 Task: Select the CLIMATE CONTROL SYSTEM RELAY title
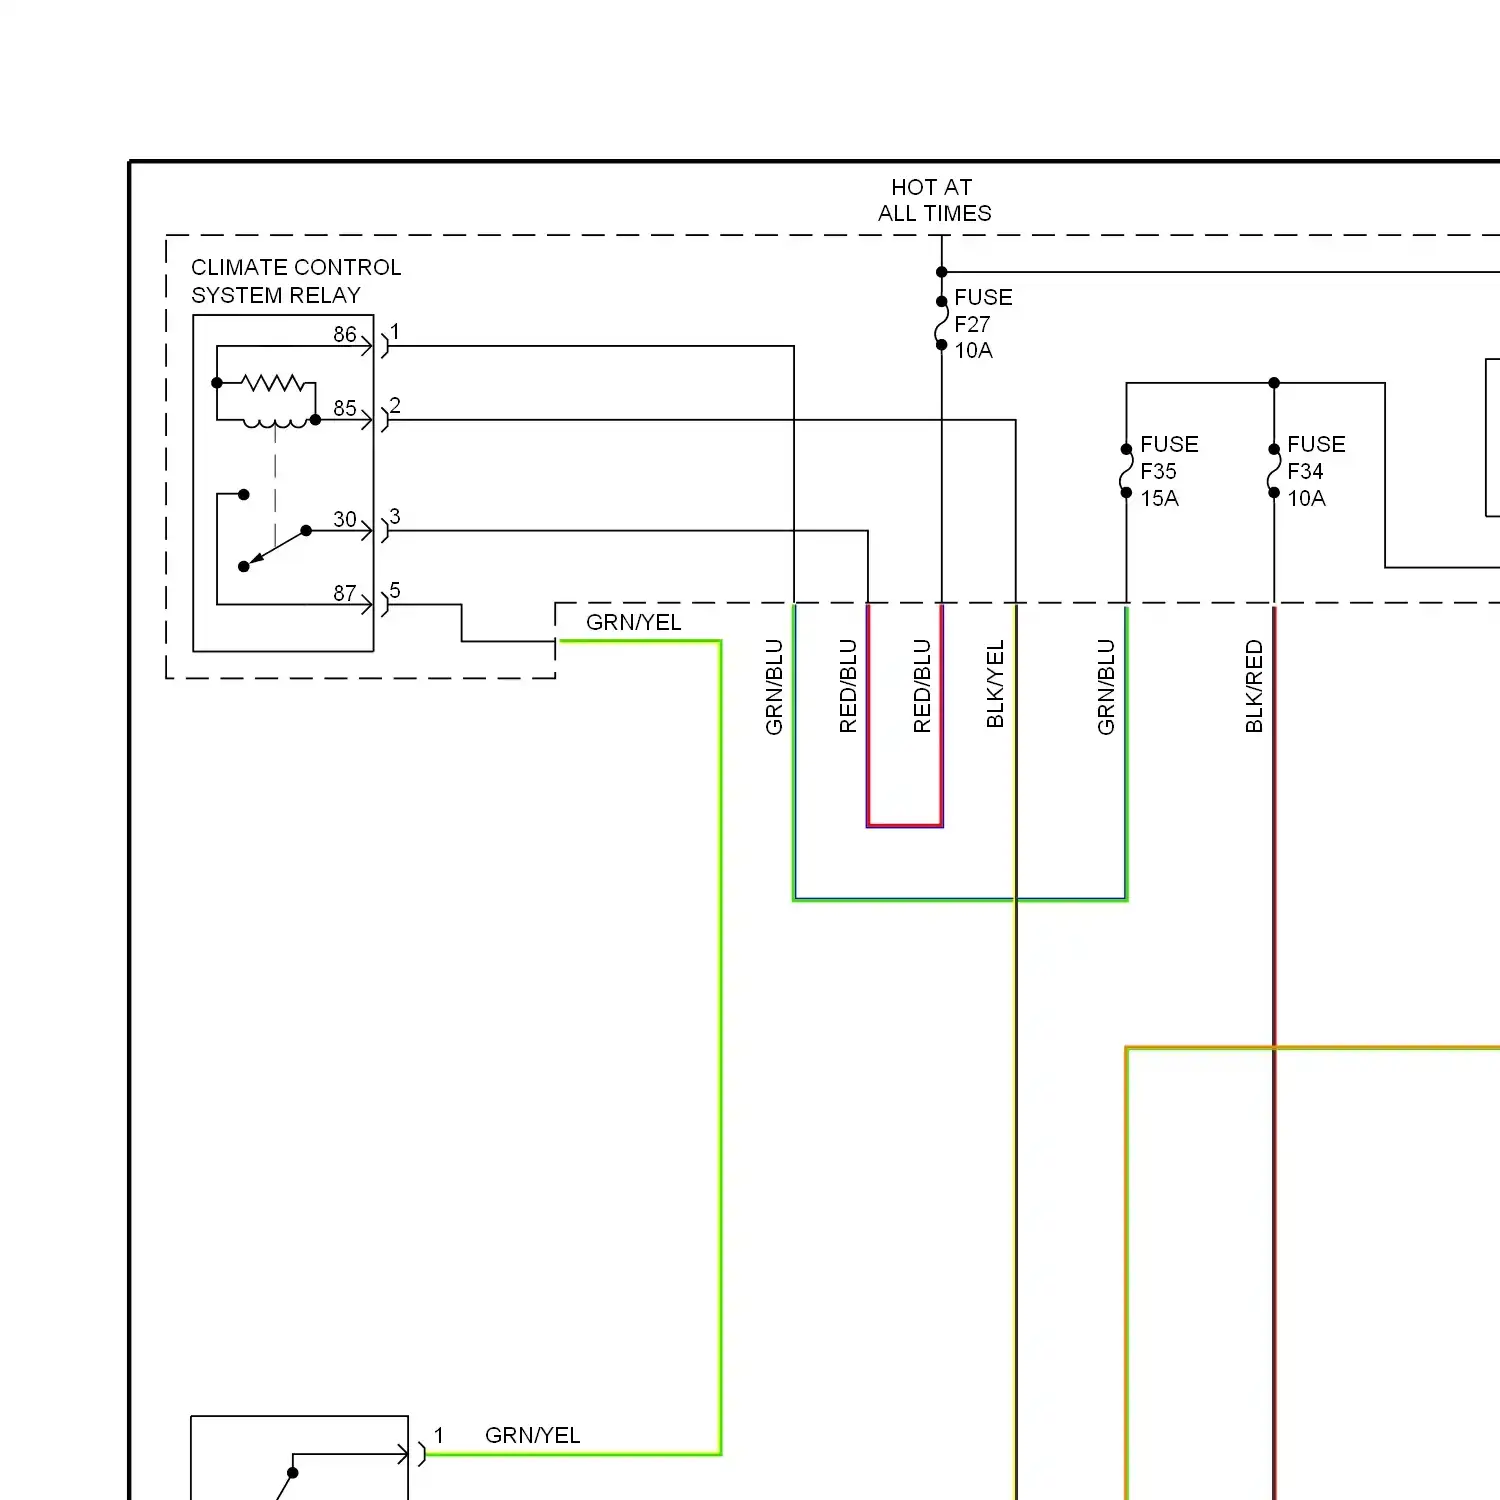click(296, 281)
